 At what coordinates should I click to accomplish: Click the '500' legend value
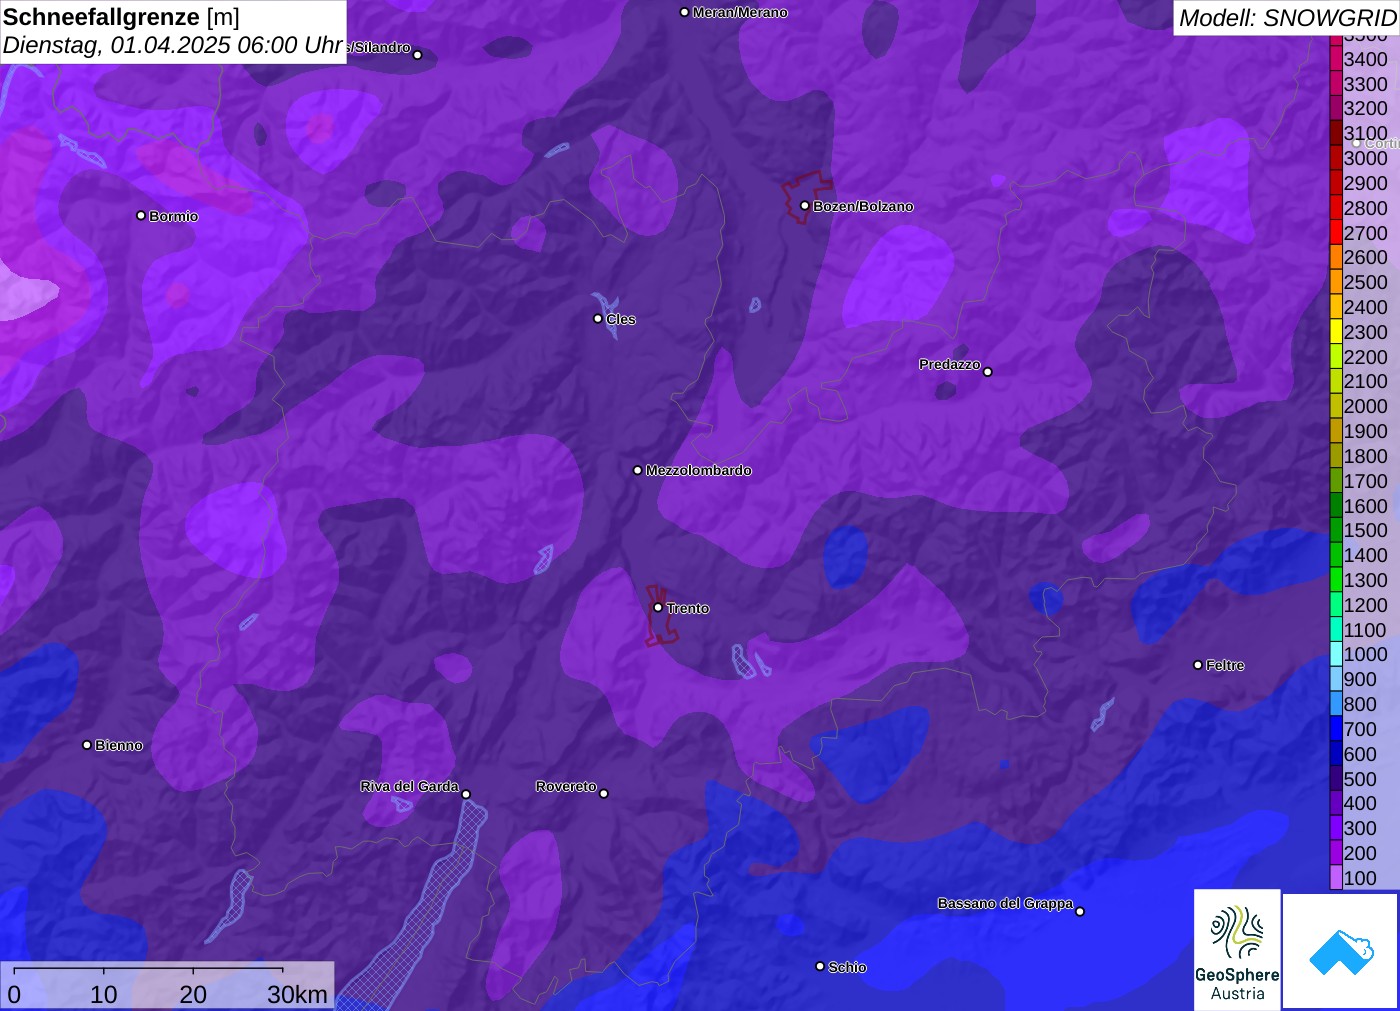point(1360,779)
